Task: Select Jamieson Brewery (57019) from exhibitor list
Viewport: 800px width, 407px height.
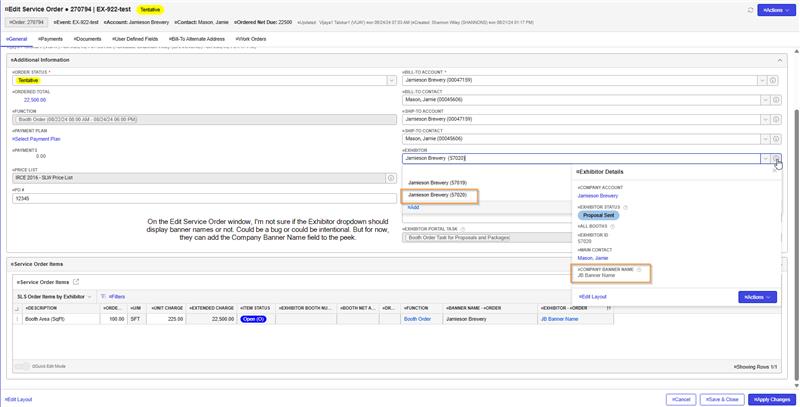Action: coord(437,183)
